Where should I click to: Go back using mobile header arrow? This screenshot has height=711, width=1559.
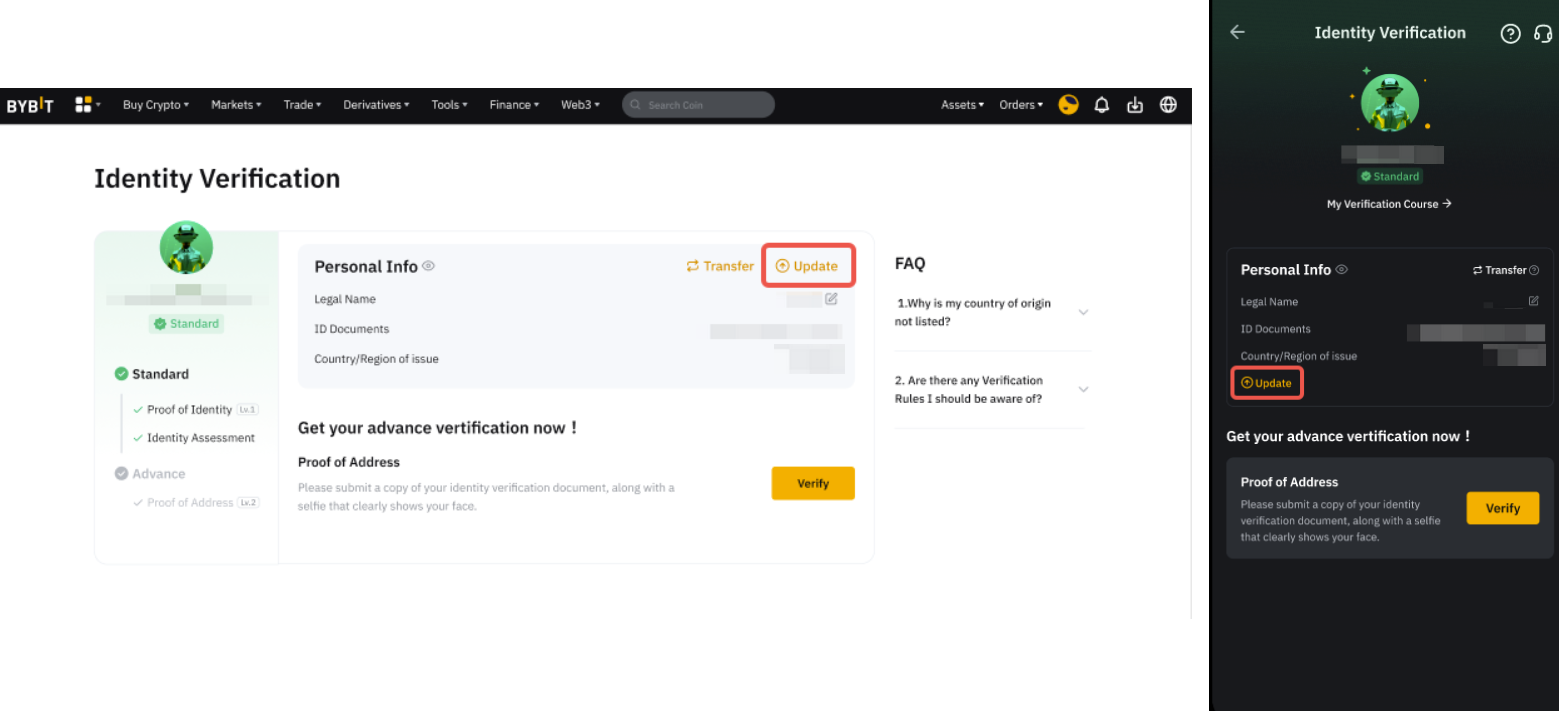coord(1237,32)
